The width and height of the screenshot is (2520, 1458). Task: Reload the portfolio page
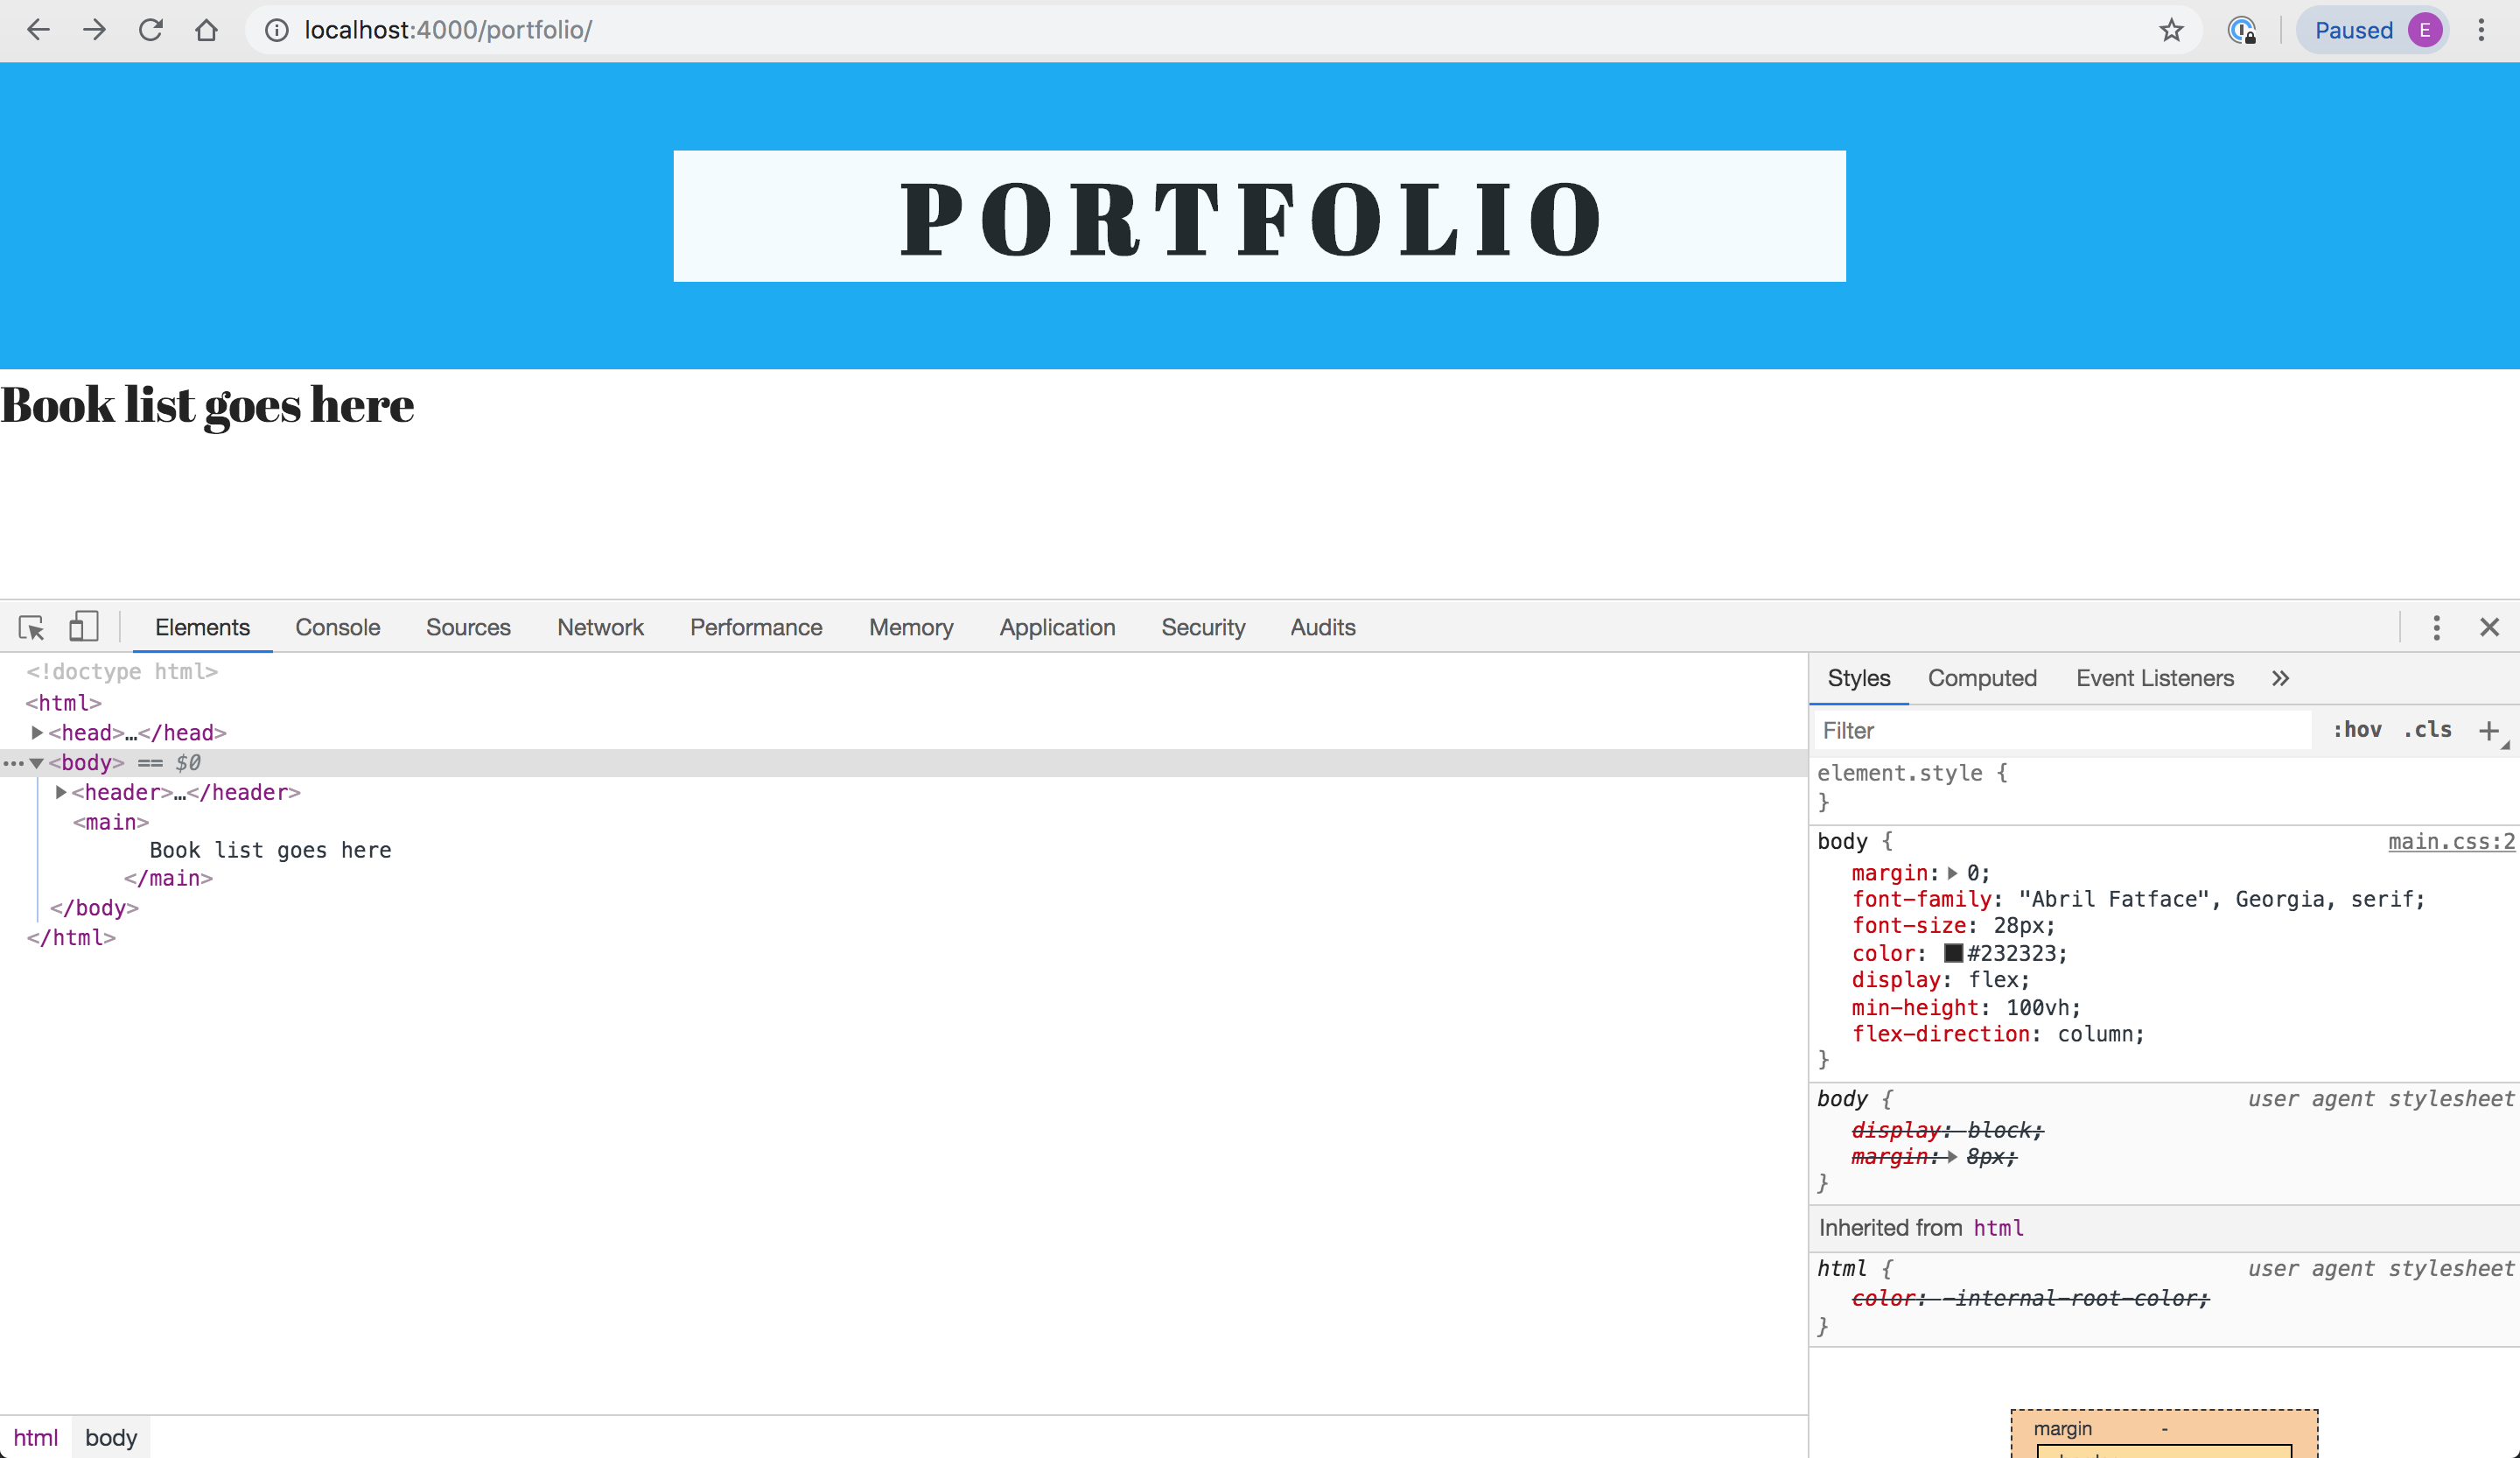click(150, 30)
